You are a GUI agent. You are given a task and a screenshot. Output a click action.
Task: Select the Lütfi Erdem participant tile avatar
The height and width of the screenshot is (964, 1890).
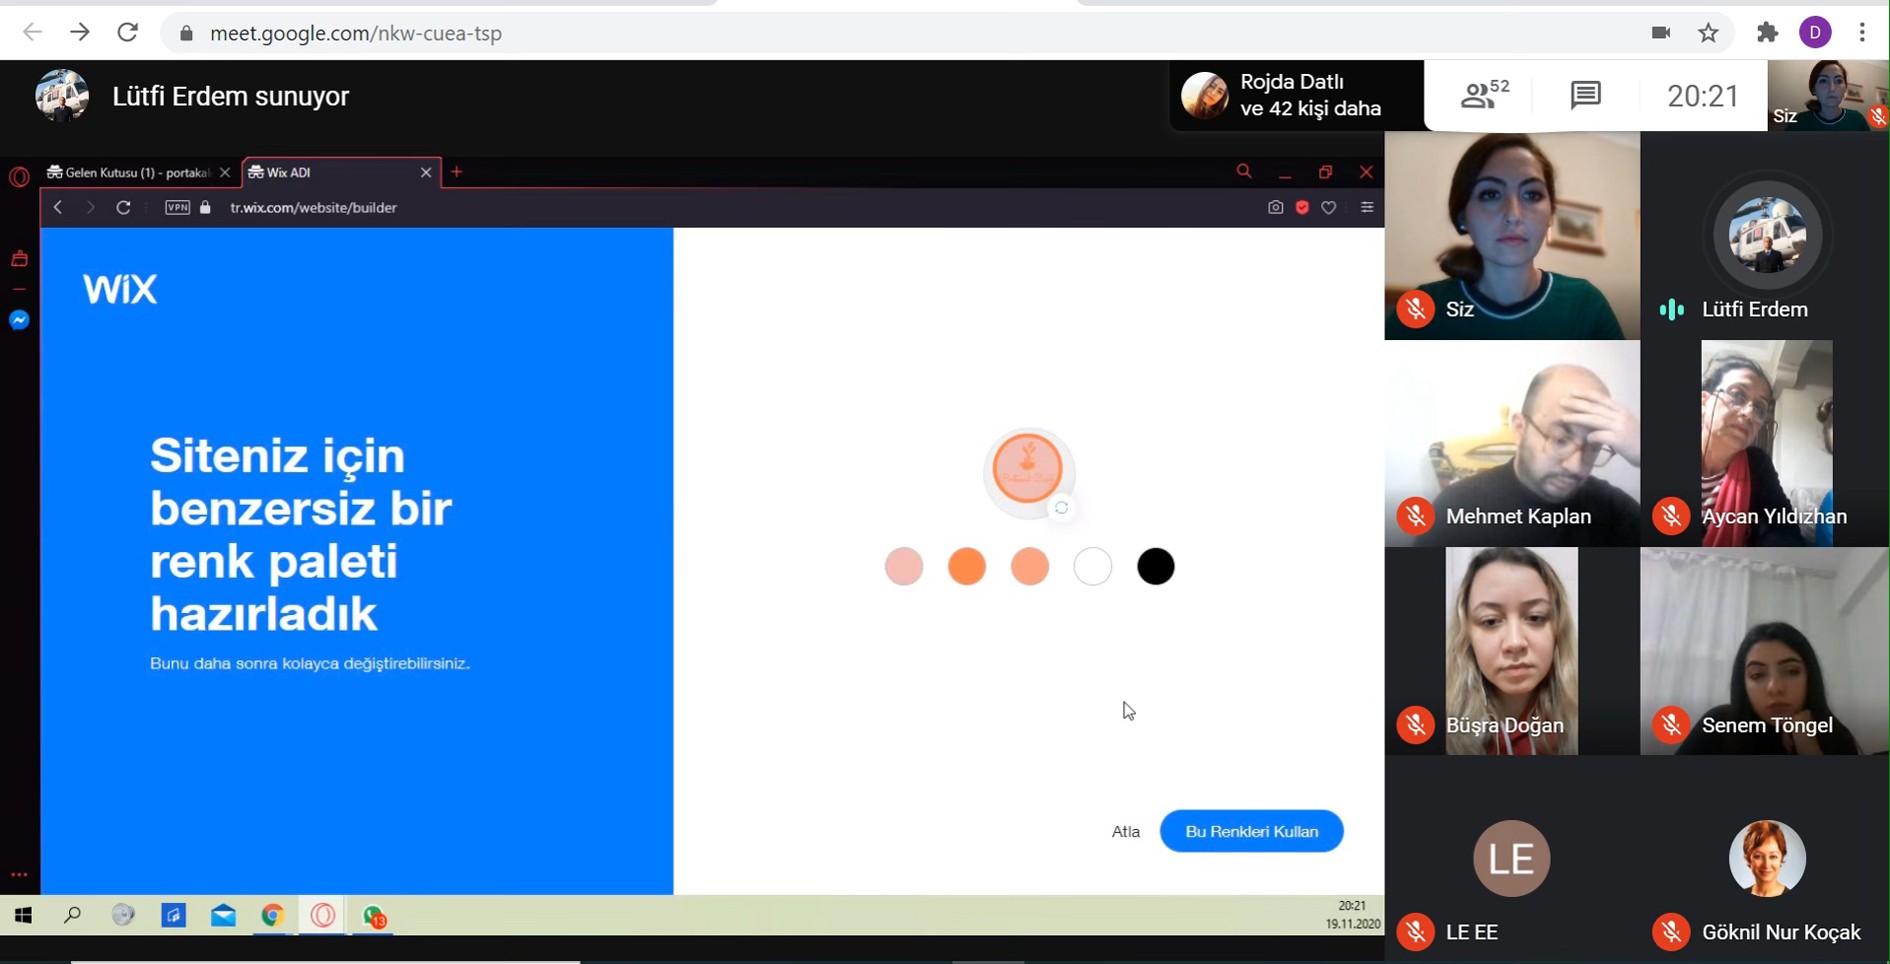(1767, 236)
